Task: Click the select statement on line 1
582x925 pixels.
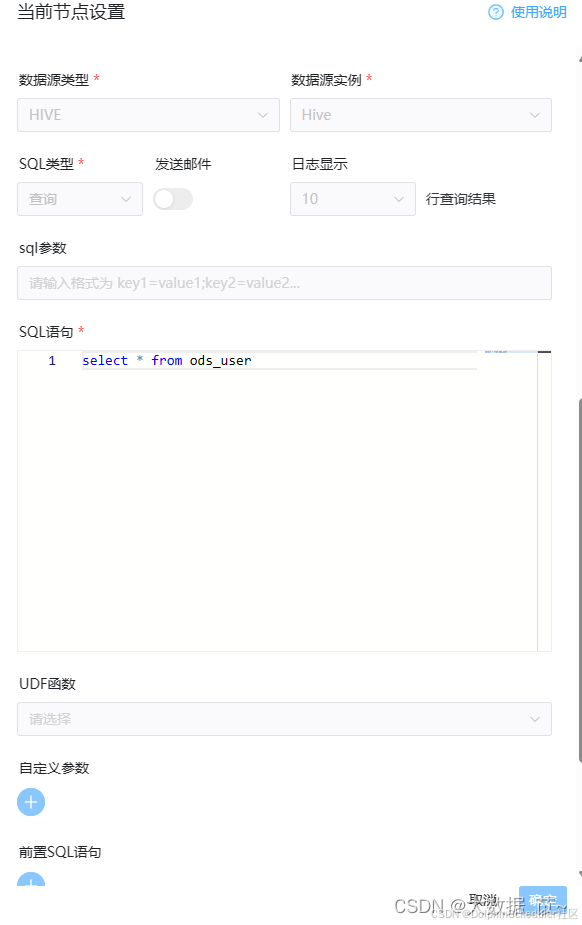Action: point(167,360)
